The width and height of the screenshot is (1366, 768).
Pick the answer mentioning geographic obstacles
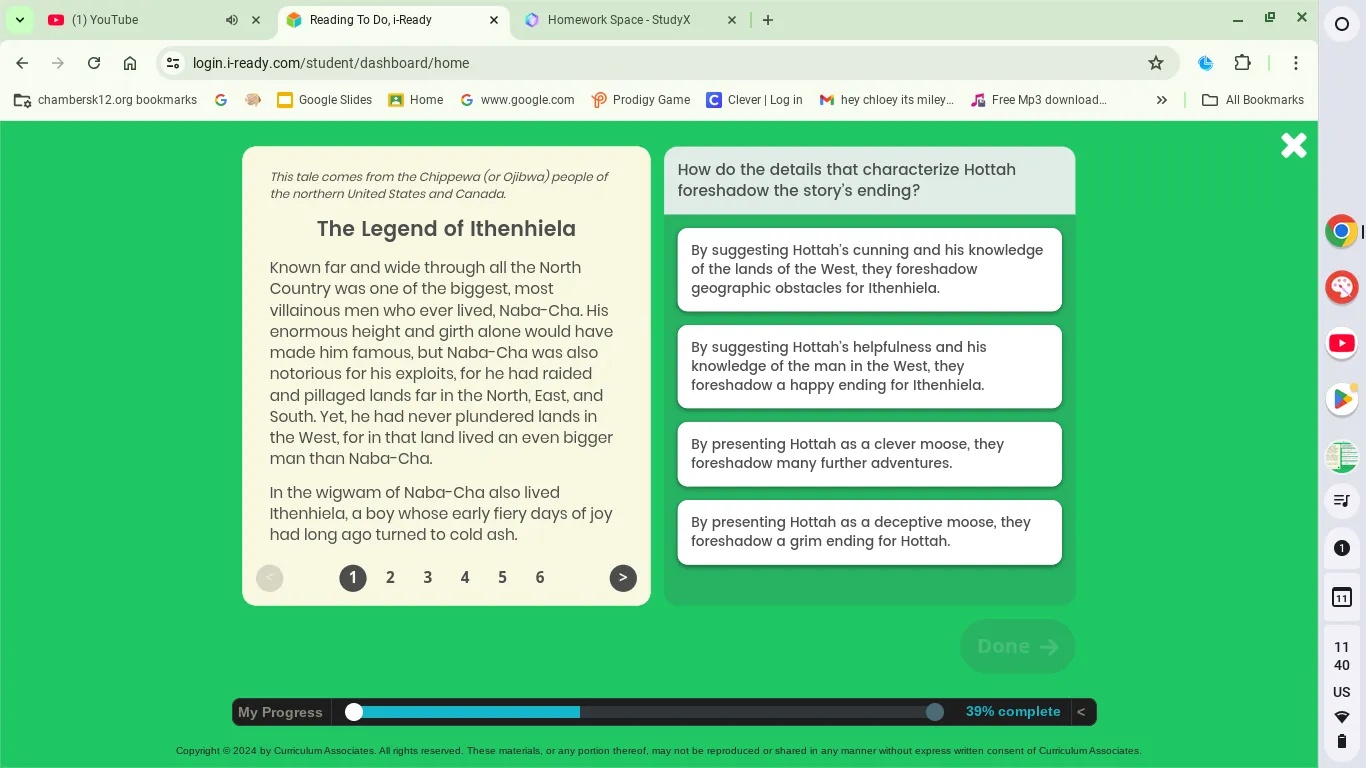click(869, 269)
